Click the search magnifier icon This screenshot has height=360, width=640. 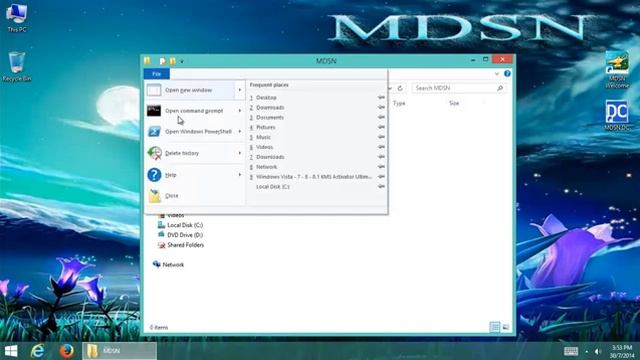500,88
